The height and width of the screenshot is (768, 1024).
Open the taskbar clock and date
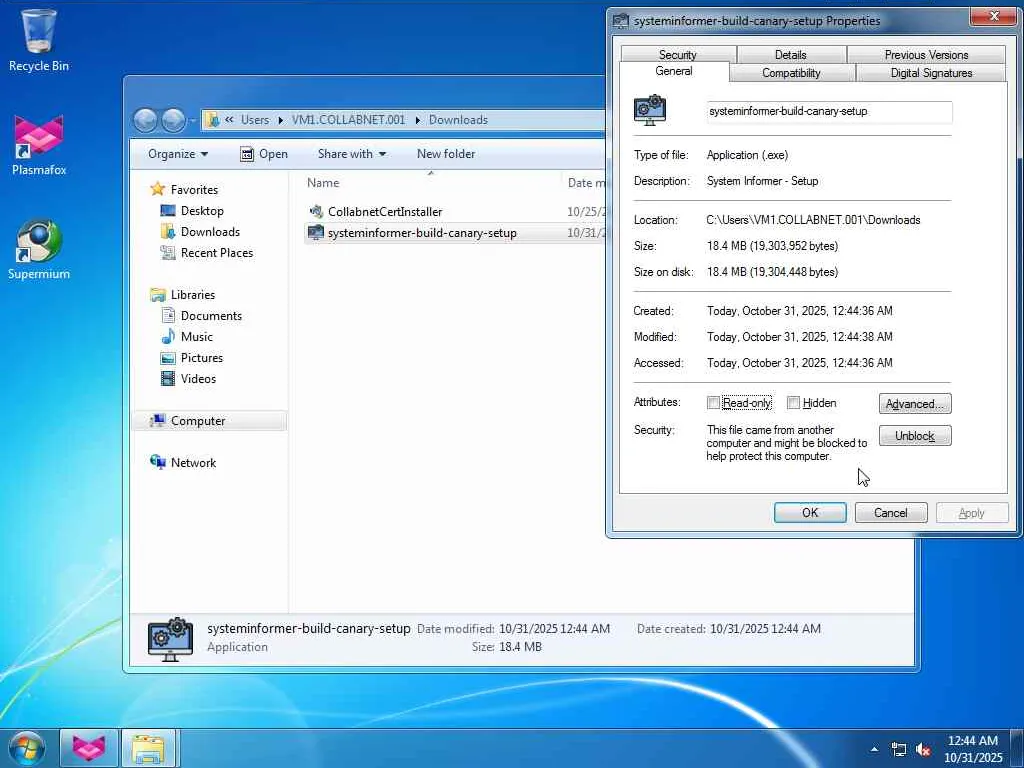[x=972, y=749]
